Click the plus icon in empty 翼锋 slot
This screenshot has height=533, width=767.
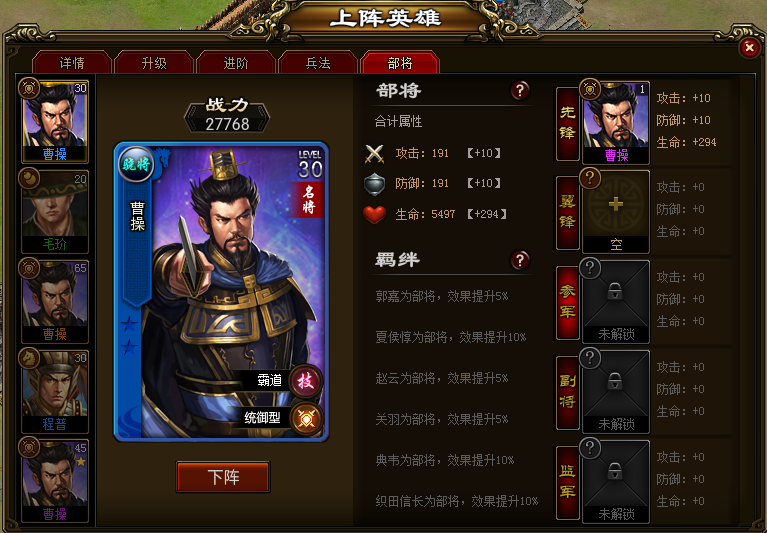[616, 204]
